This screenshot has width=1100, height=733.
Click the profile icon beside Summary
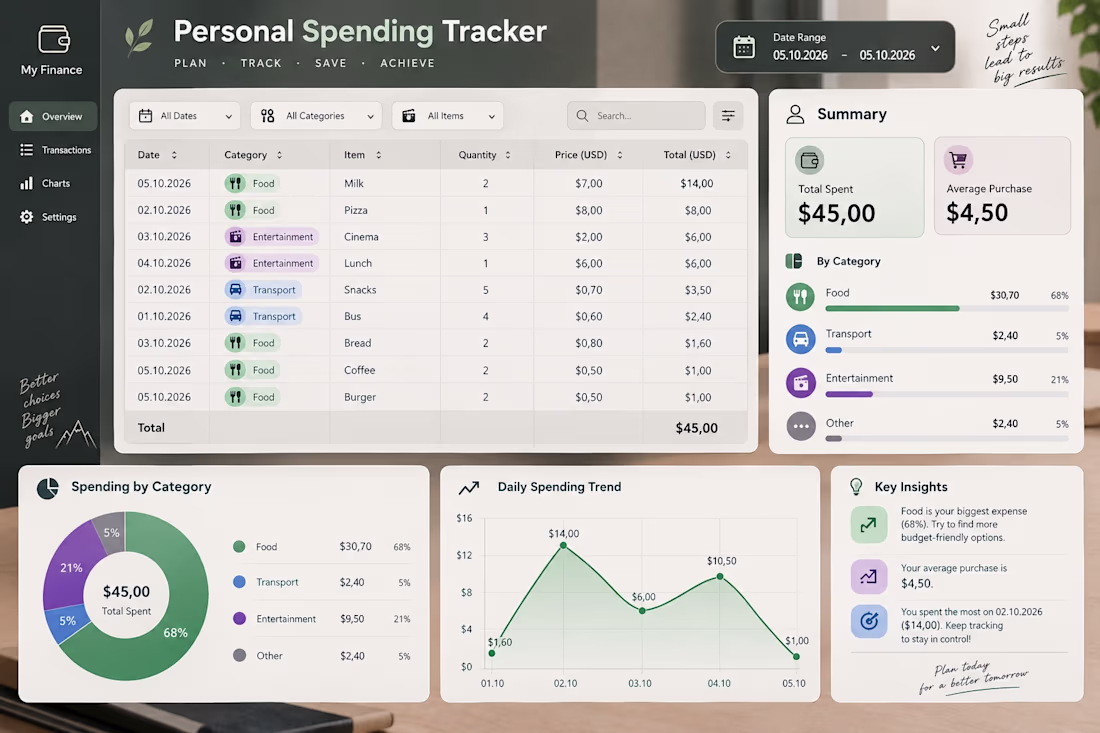point(795,114)
